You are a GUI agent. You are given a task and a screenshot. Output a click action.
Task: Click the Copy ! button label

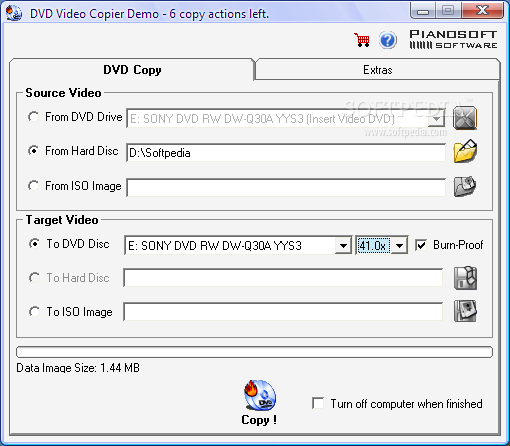point(259,420)
